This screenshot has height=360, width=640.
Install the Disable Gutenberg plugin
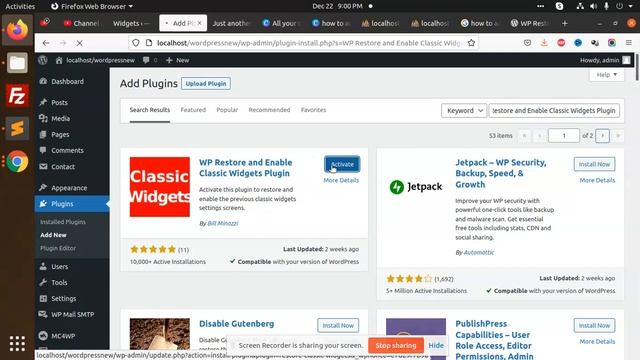click(x=338, y=325)
